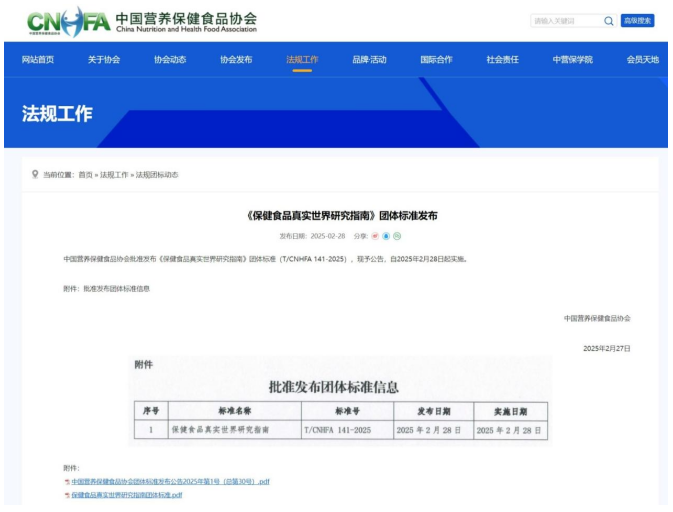
Task: Share via the red Weibo icon
Action: [x=375, y=236]
